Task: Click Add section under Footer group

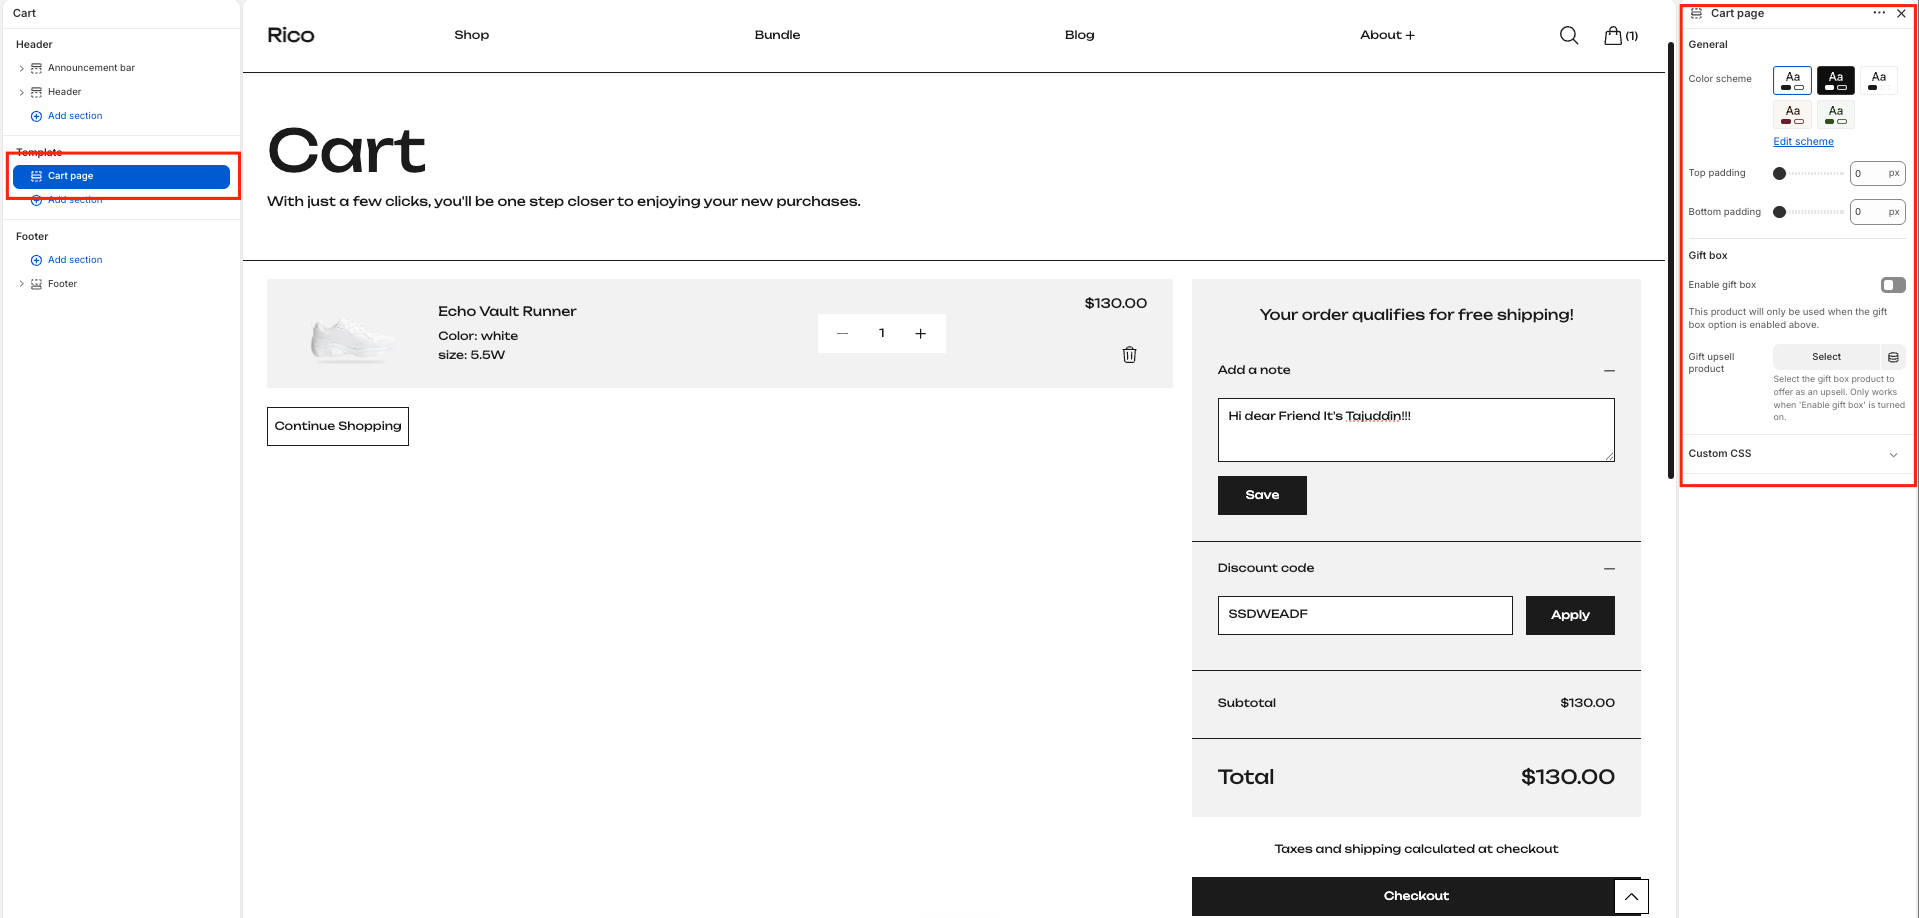Action: (75, 260)
